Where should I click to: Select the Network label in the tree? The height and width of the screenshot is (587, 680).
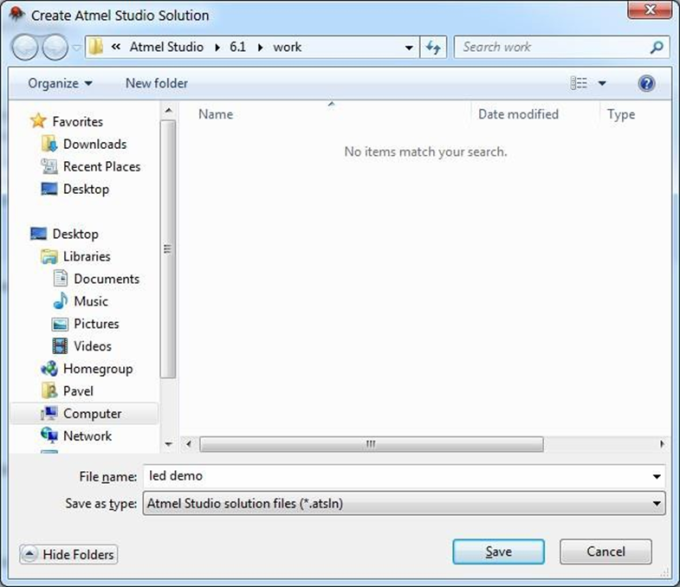click(87, 436)
